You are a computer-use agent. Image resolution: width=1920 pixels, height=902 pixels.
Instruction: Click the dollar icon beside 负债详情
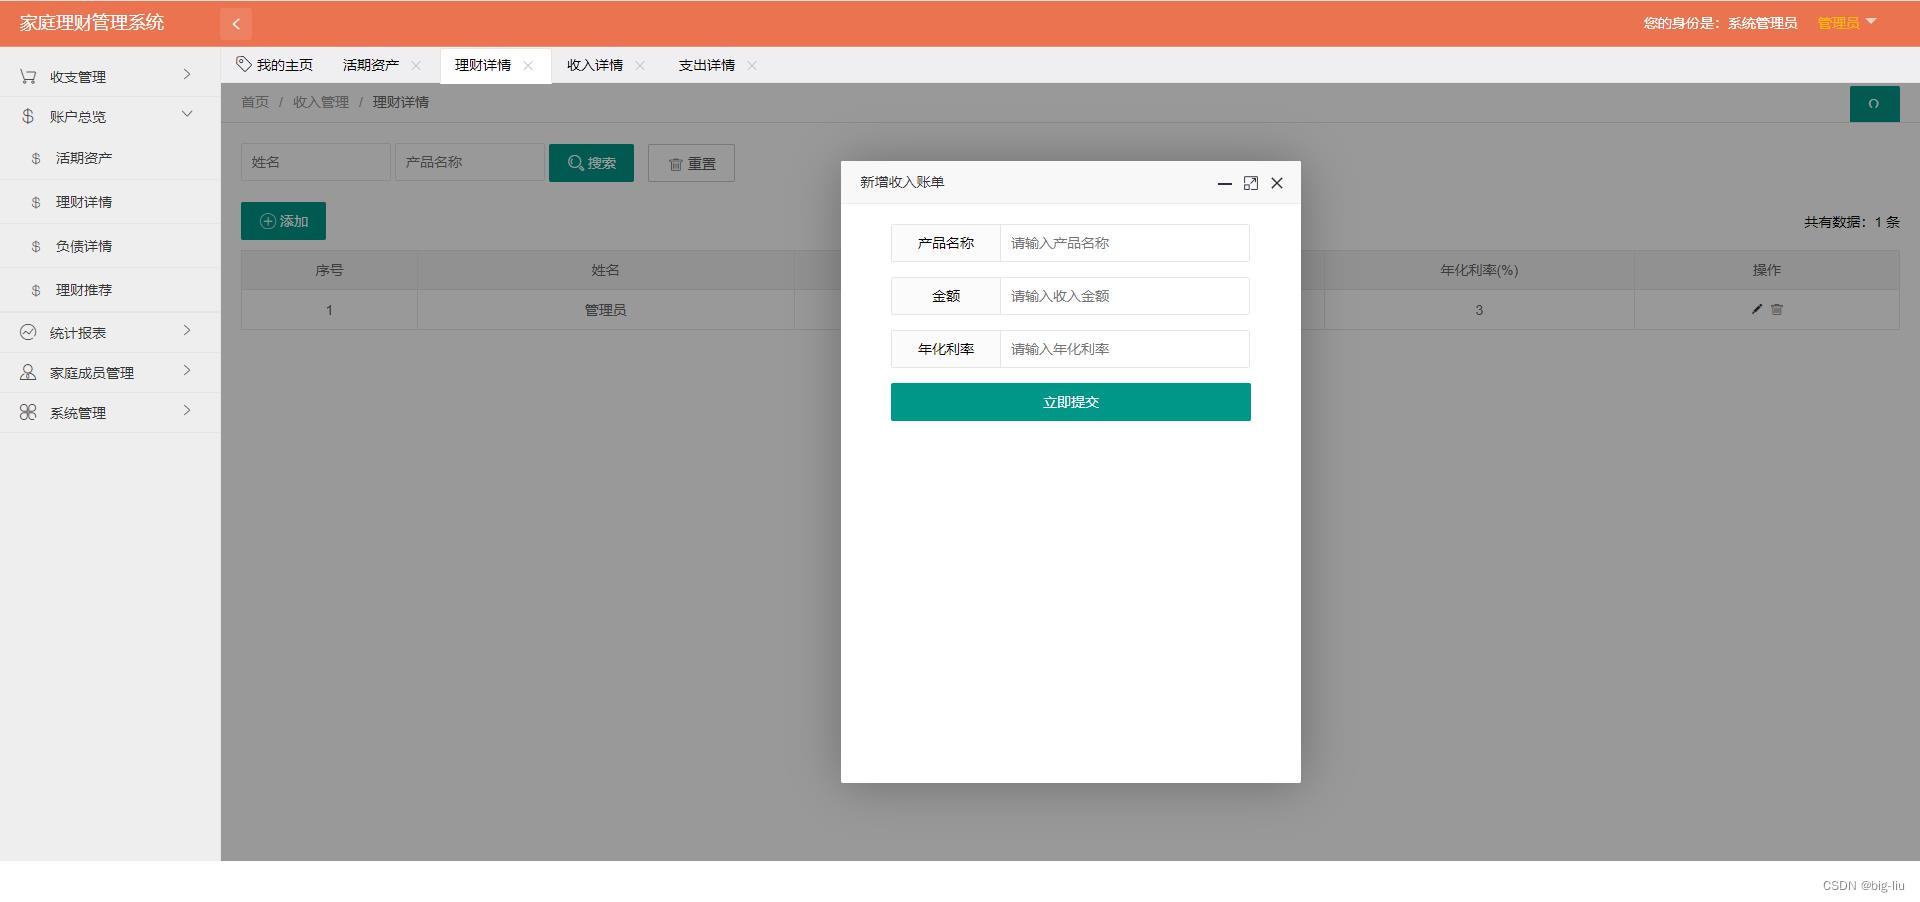36,246
